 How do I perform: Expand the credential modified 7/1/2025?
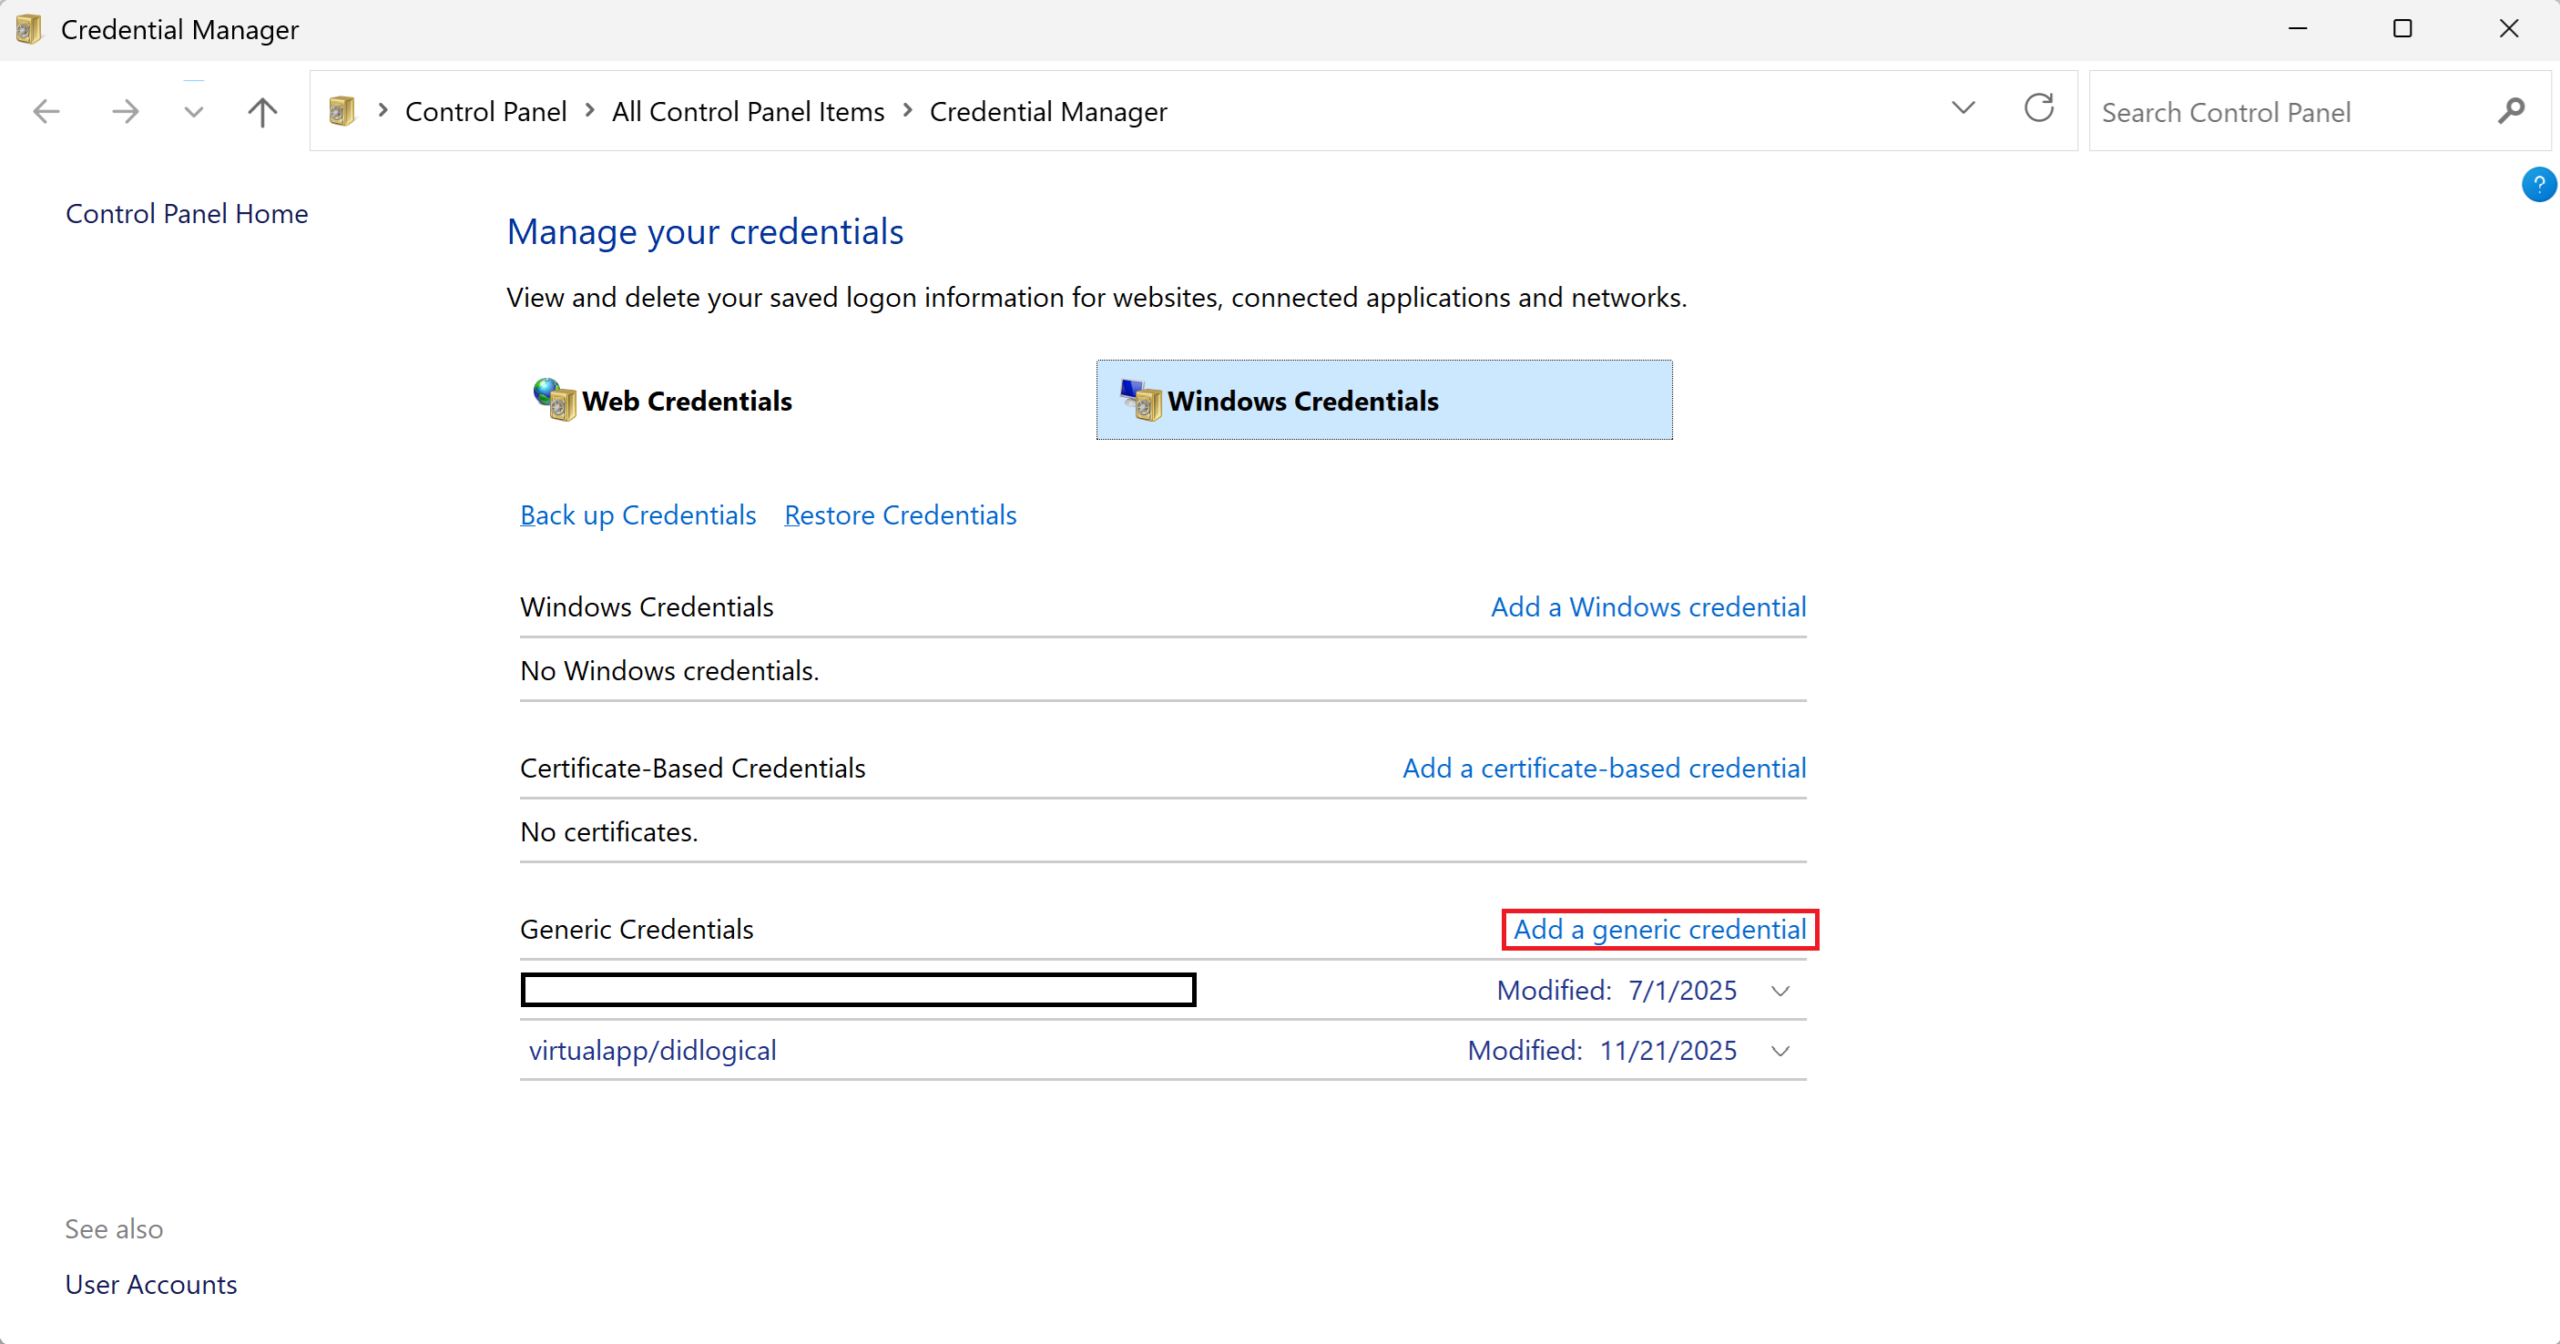tap(1780, 991)
